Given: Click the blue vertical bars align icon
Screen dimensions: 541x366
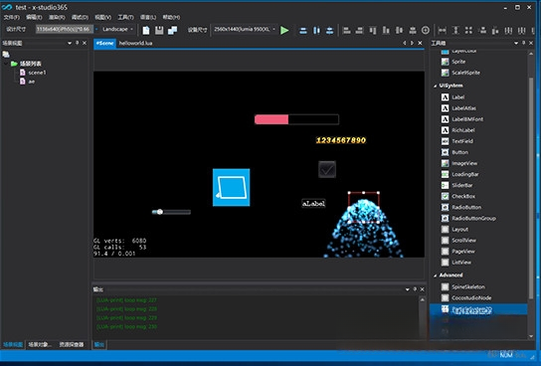Looking at the screenshot, I should 316,30.
